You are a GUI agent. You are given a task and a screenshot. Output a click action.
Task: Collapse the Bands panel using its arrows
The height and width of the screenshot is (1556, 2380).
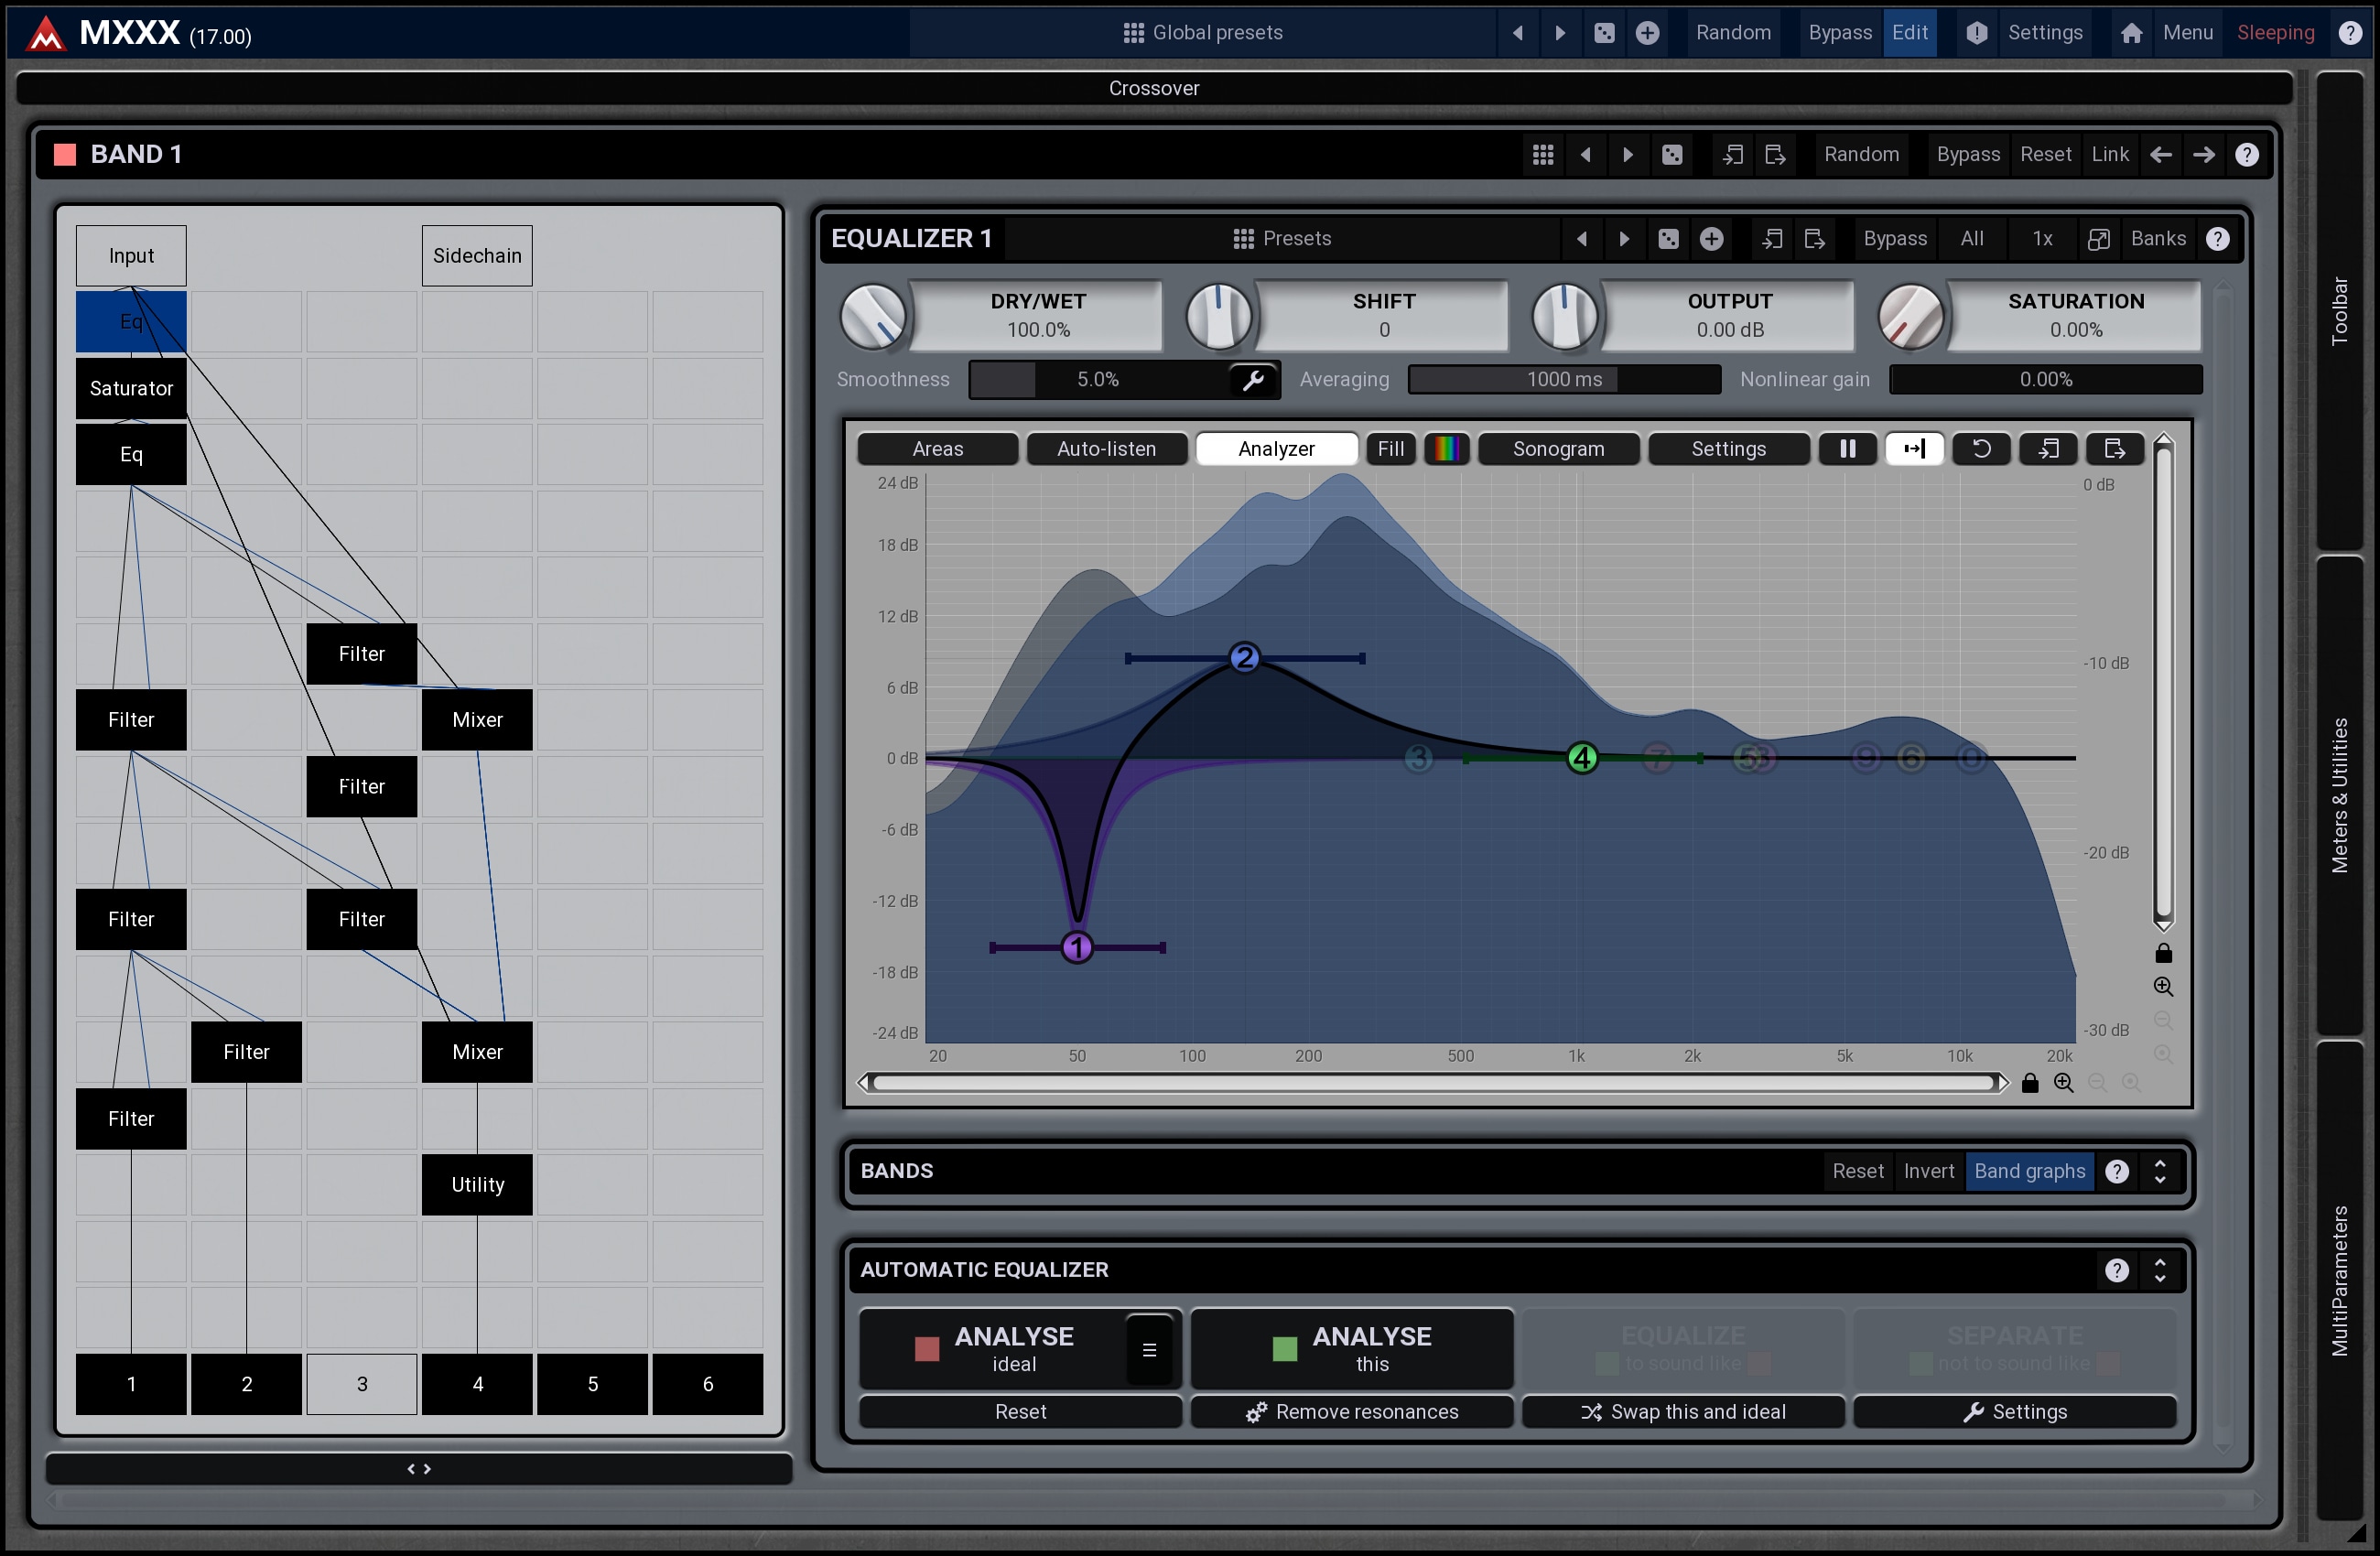click(x=2160, y=1171)
